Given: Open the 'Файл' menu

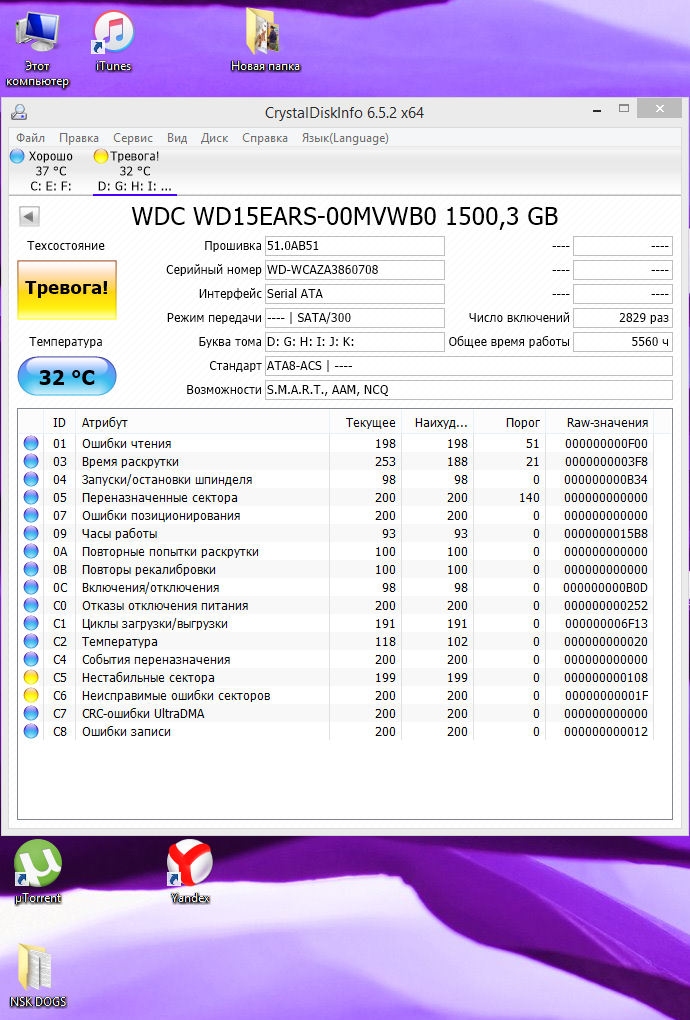Looking at the screenshot, I should coord(30,138).
